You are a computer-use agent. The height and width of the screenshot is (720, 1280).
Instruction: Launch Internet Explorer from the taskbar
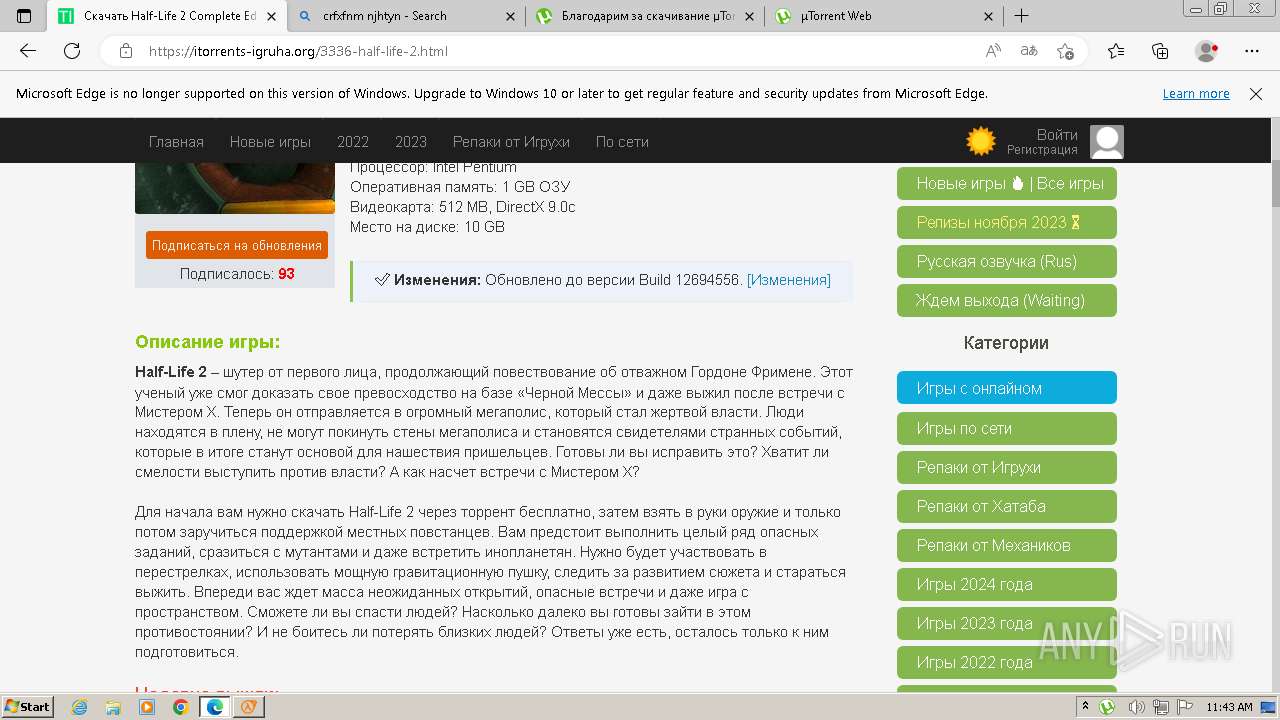80,707
